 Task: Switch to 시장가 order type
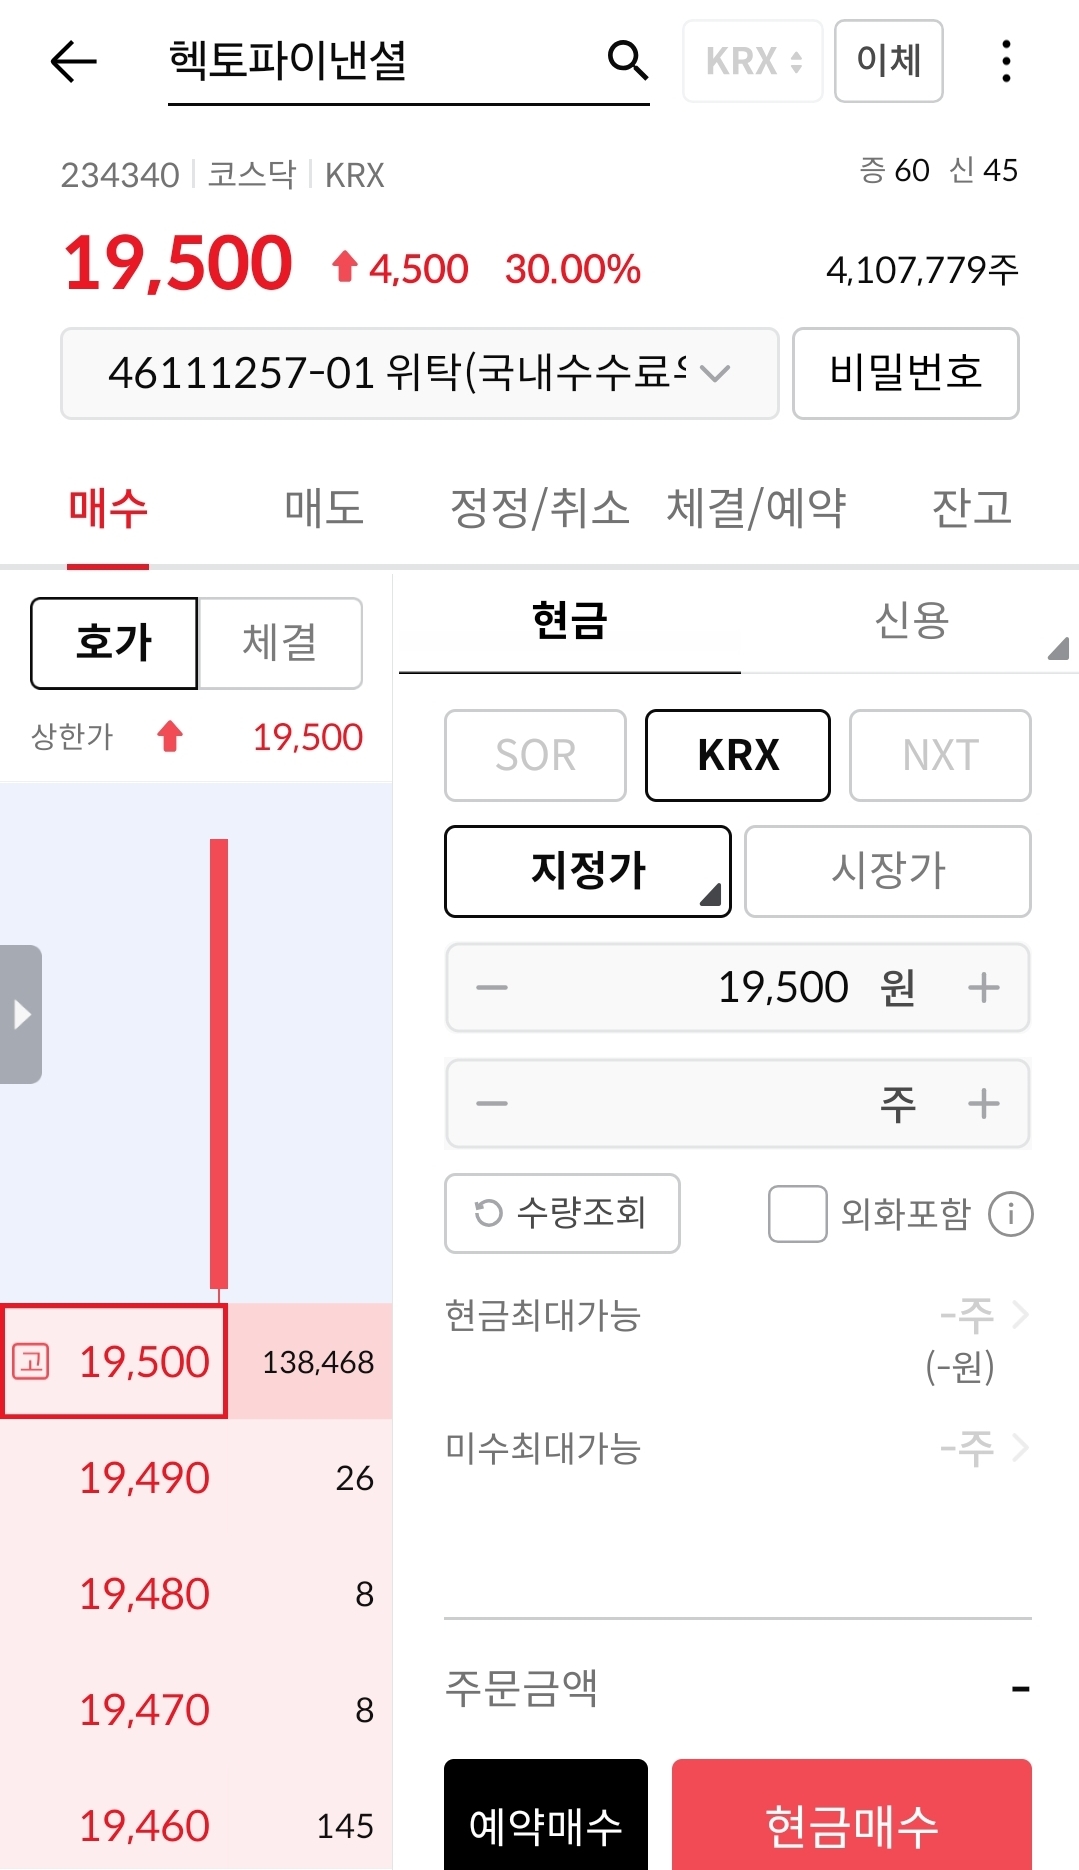pos(887,871)
